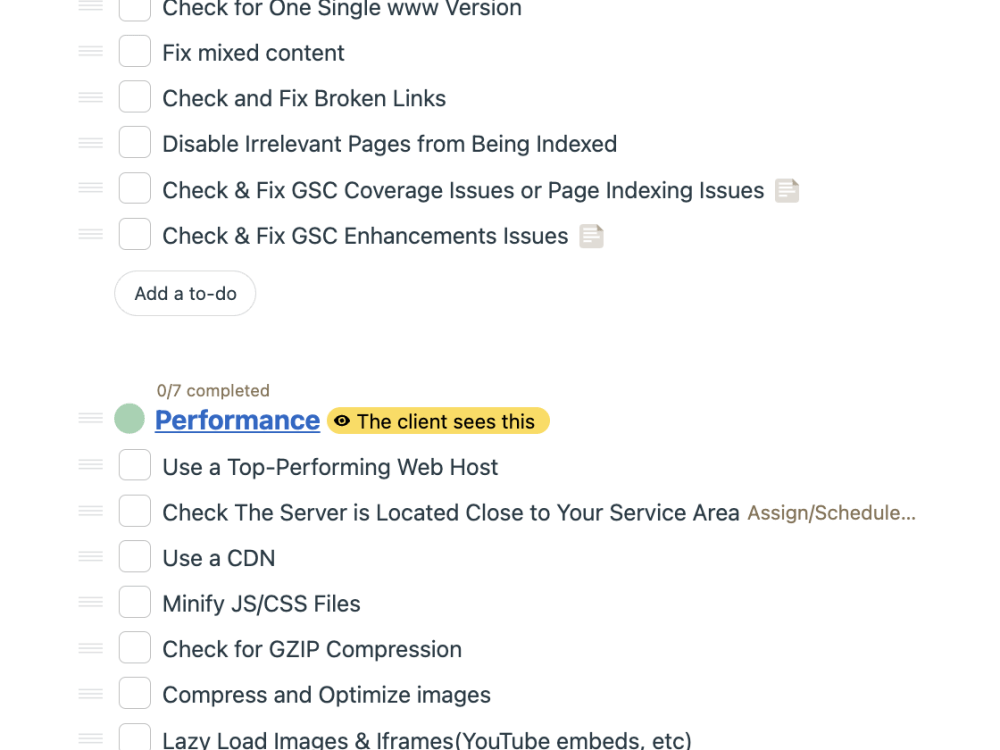
Task: Open Check & Fix GSC Enhancements Issues task
Action: (365, 236)
